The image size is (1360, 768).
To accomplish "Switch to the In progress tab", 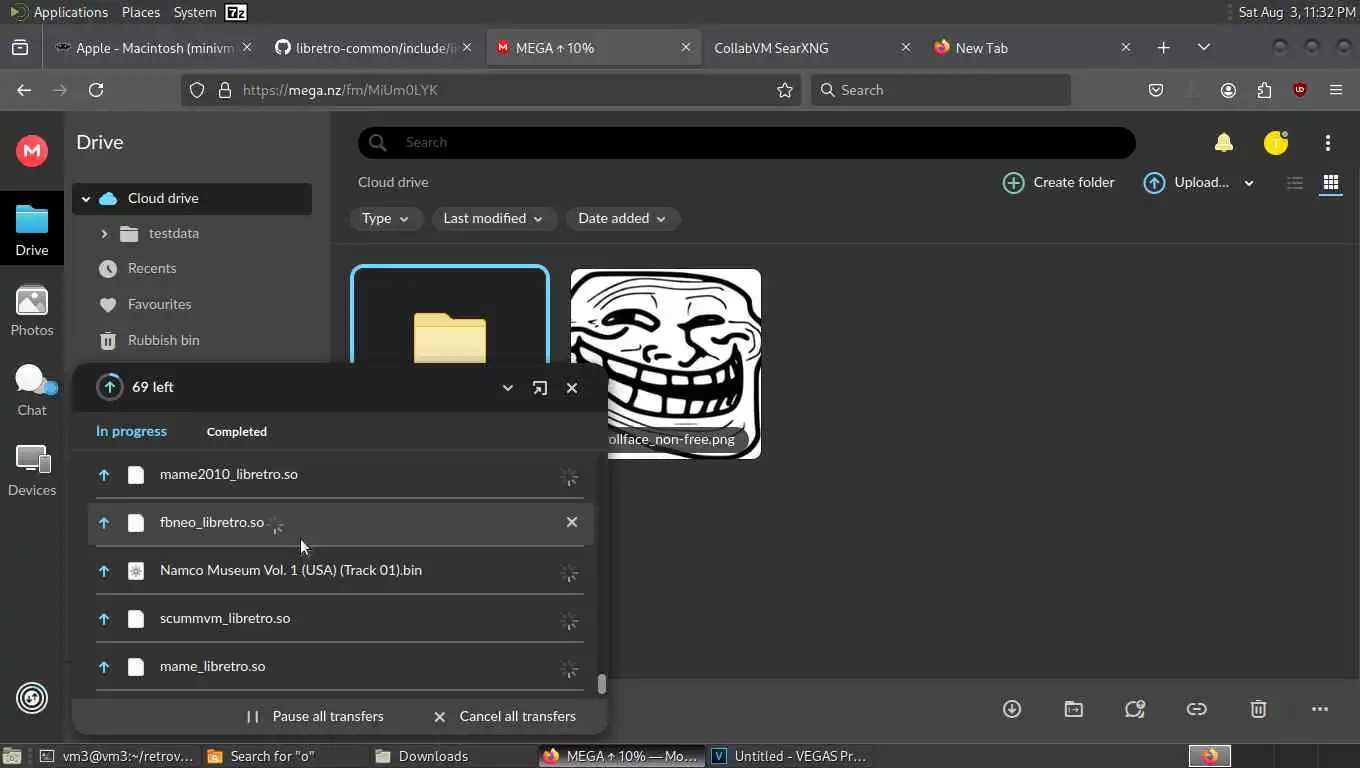I will pos(131,432).
